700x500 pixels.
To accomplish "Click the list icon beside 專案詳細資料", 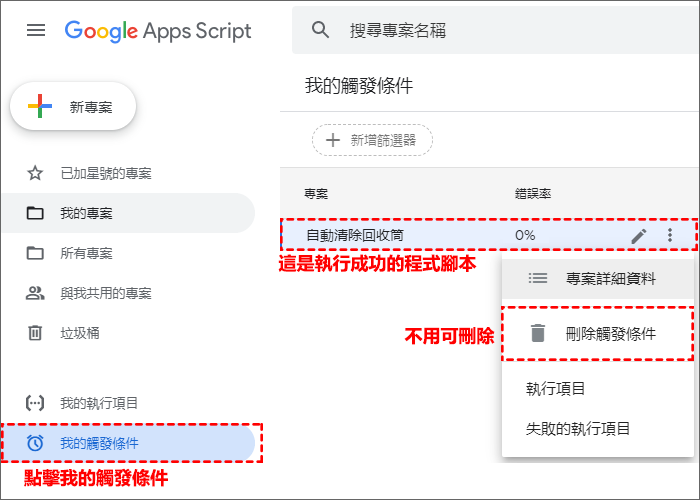I will (538, 279).
